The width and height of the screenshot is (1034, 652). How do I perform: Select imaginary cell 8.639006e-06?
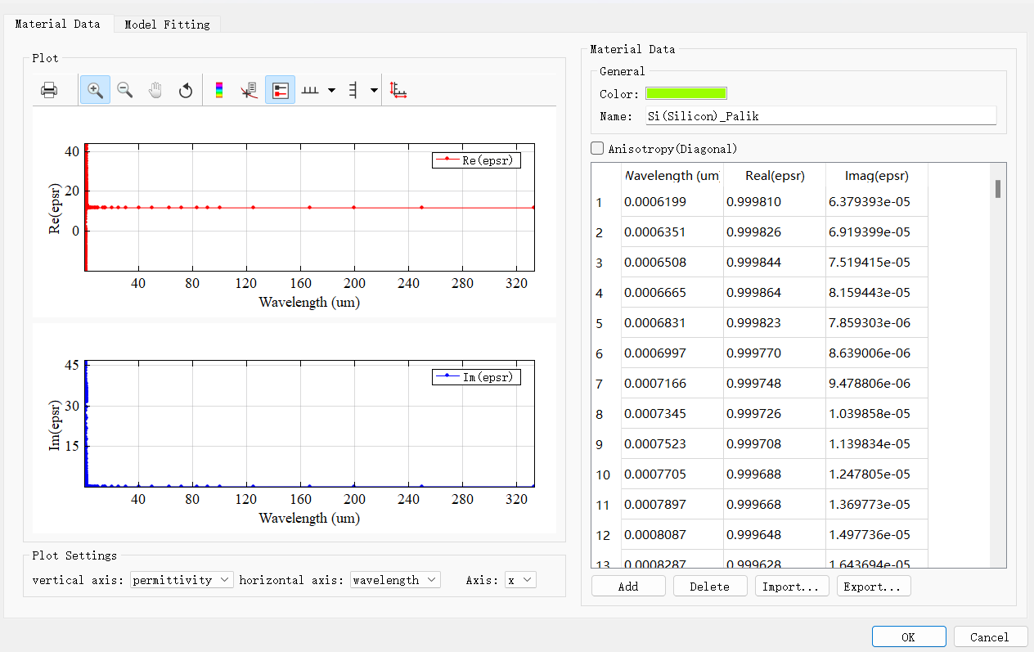point(876,353)
